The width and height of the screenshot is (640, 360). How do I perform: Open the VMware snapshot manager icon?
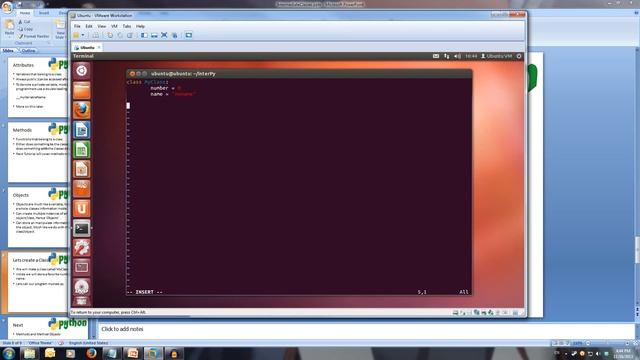click(130, 35)
